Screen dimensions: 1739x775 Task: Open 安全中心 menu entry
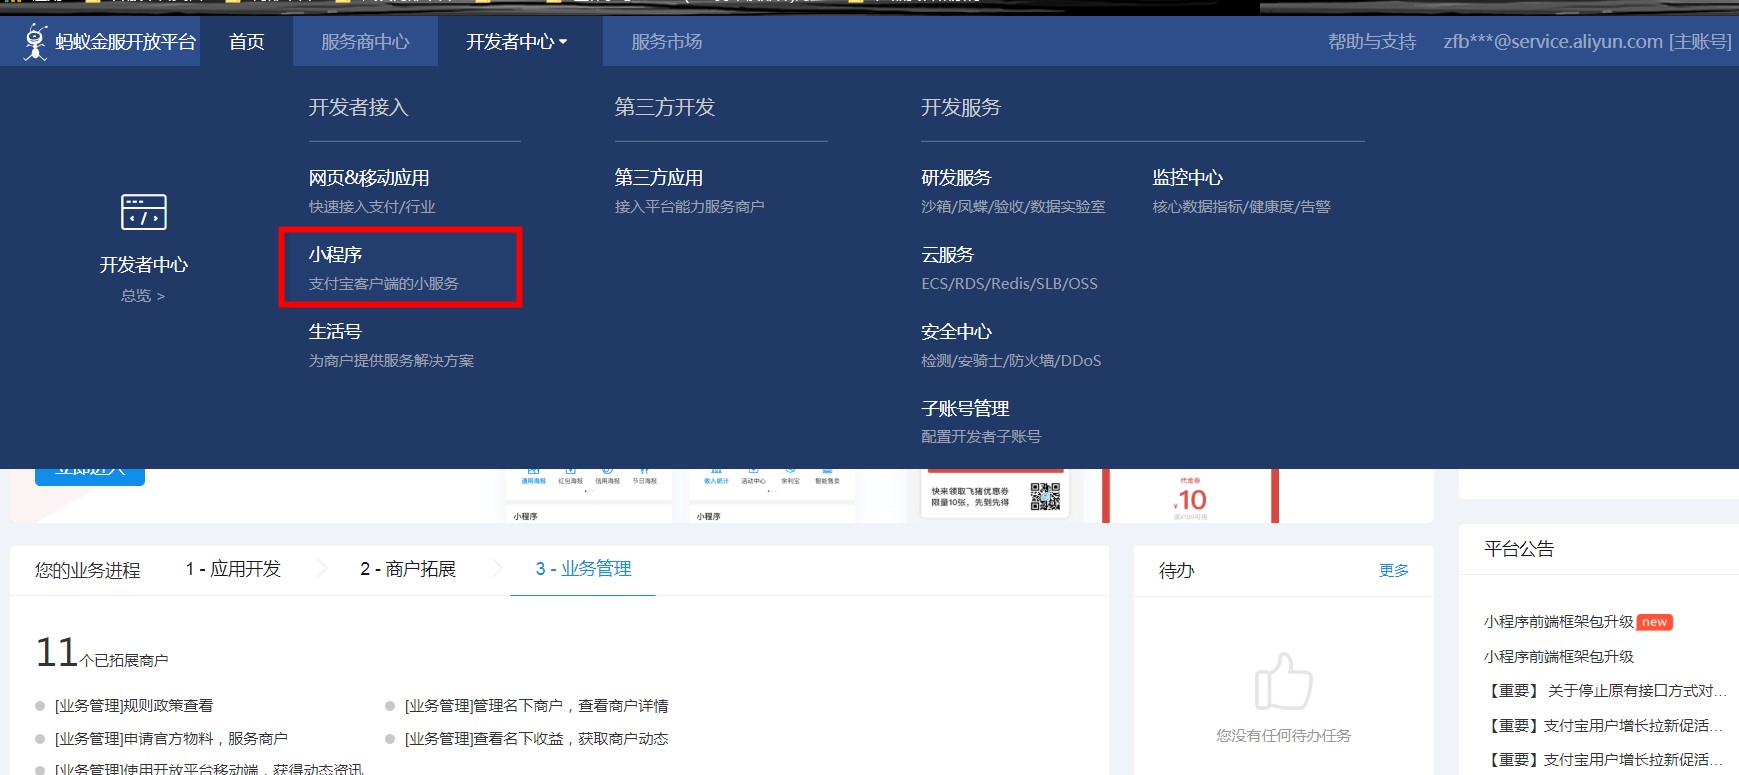coord(957,332)
